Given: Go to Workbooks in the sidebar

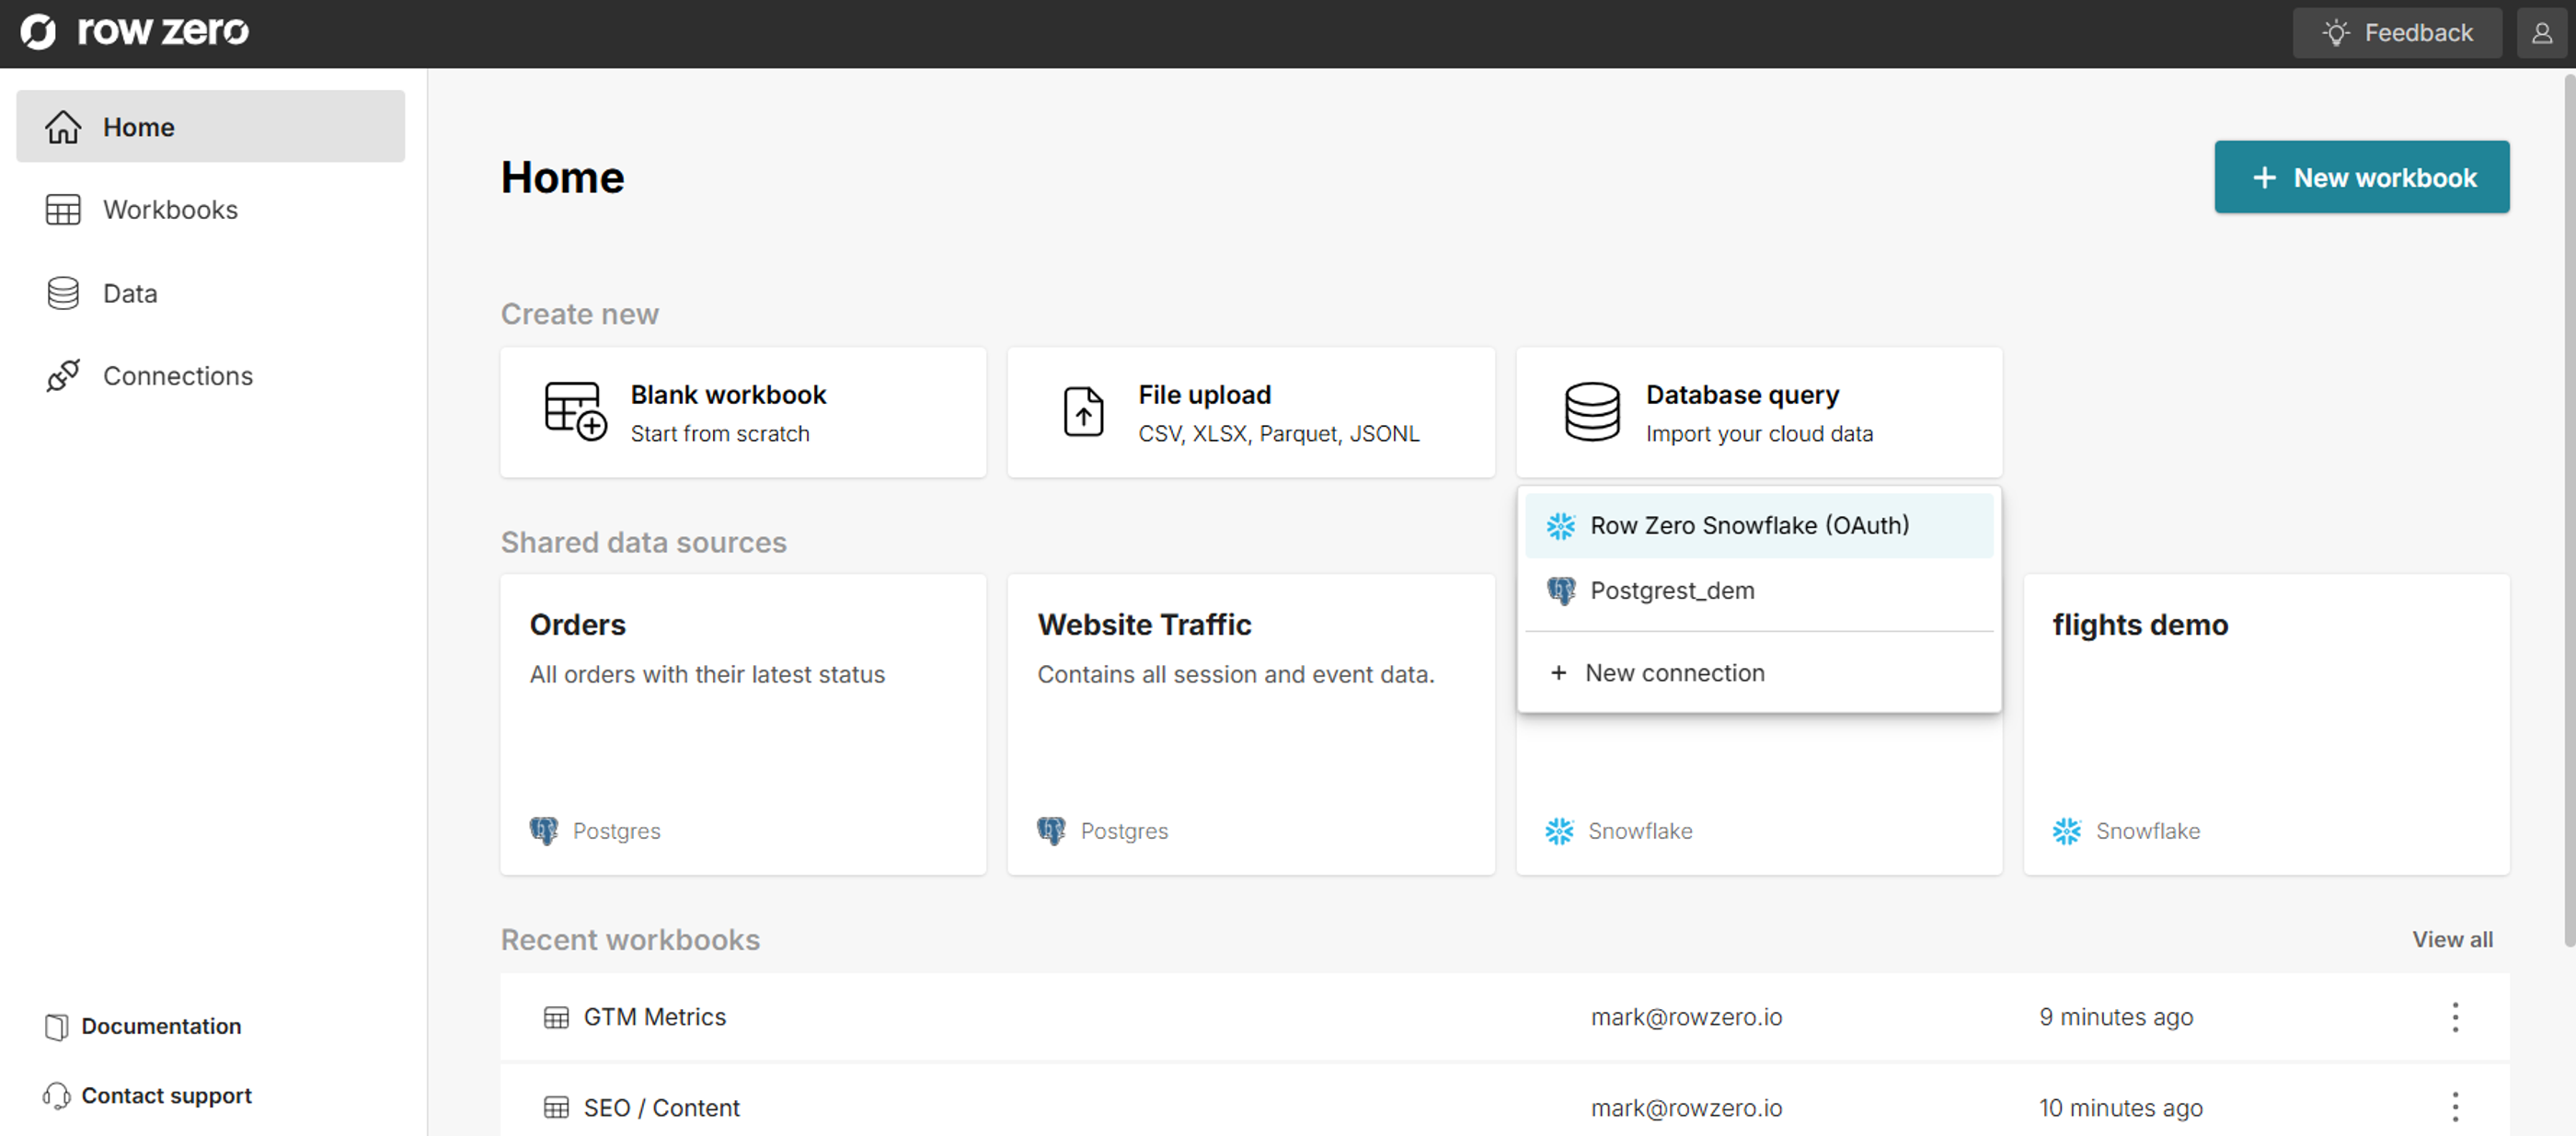Looking at the screenshot, I should [x=170, y=210].
